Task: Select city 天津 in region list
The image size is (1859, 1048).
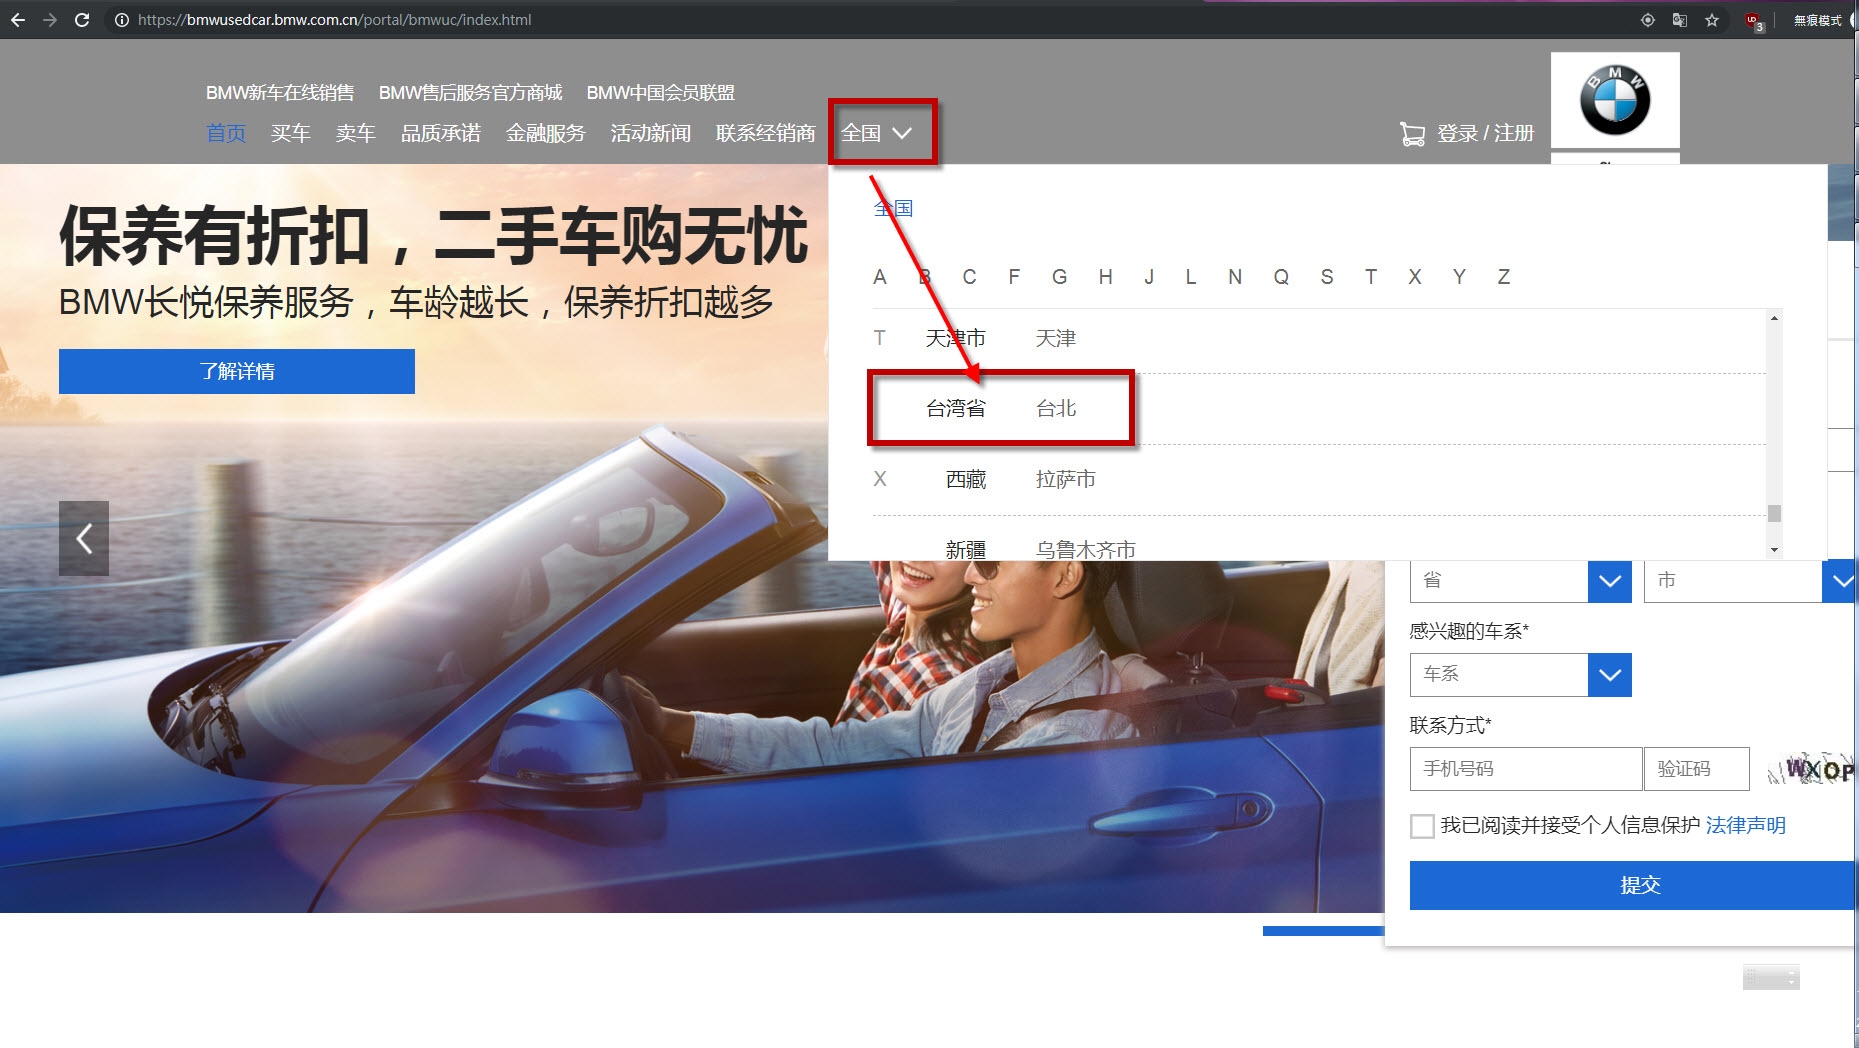Action: (x=1056, y=339)
